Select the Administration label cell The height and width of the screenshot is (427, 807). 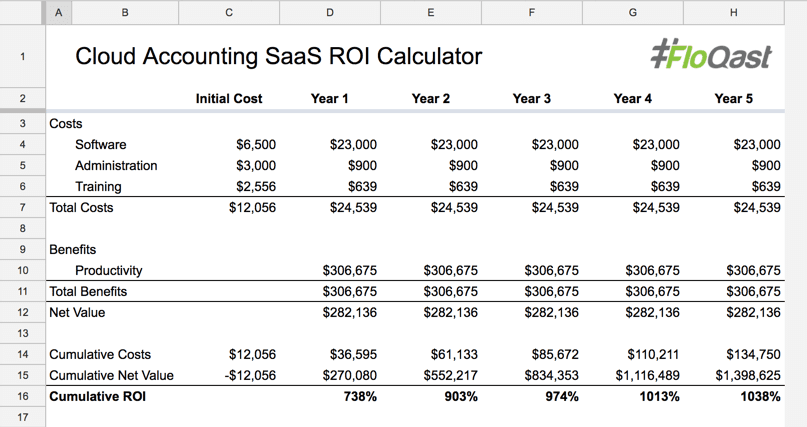116,166
